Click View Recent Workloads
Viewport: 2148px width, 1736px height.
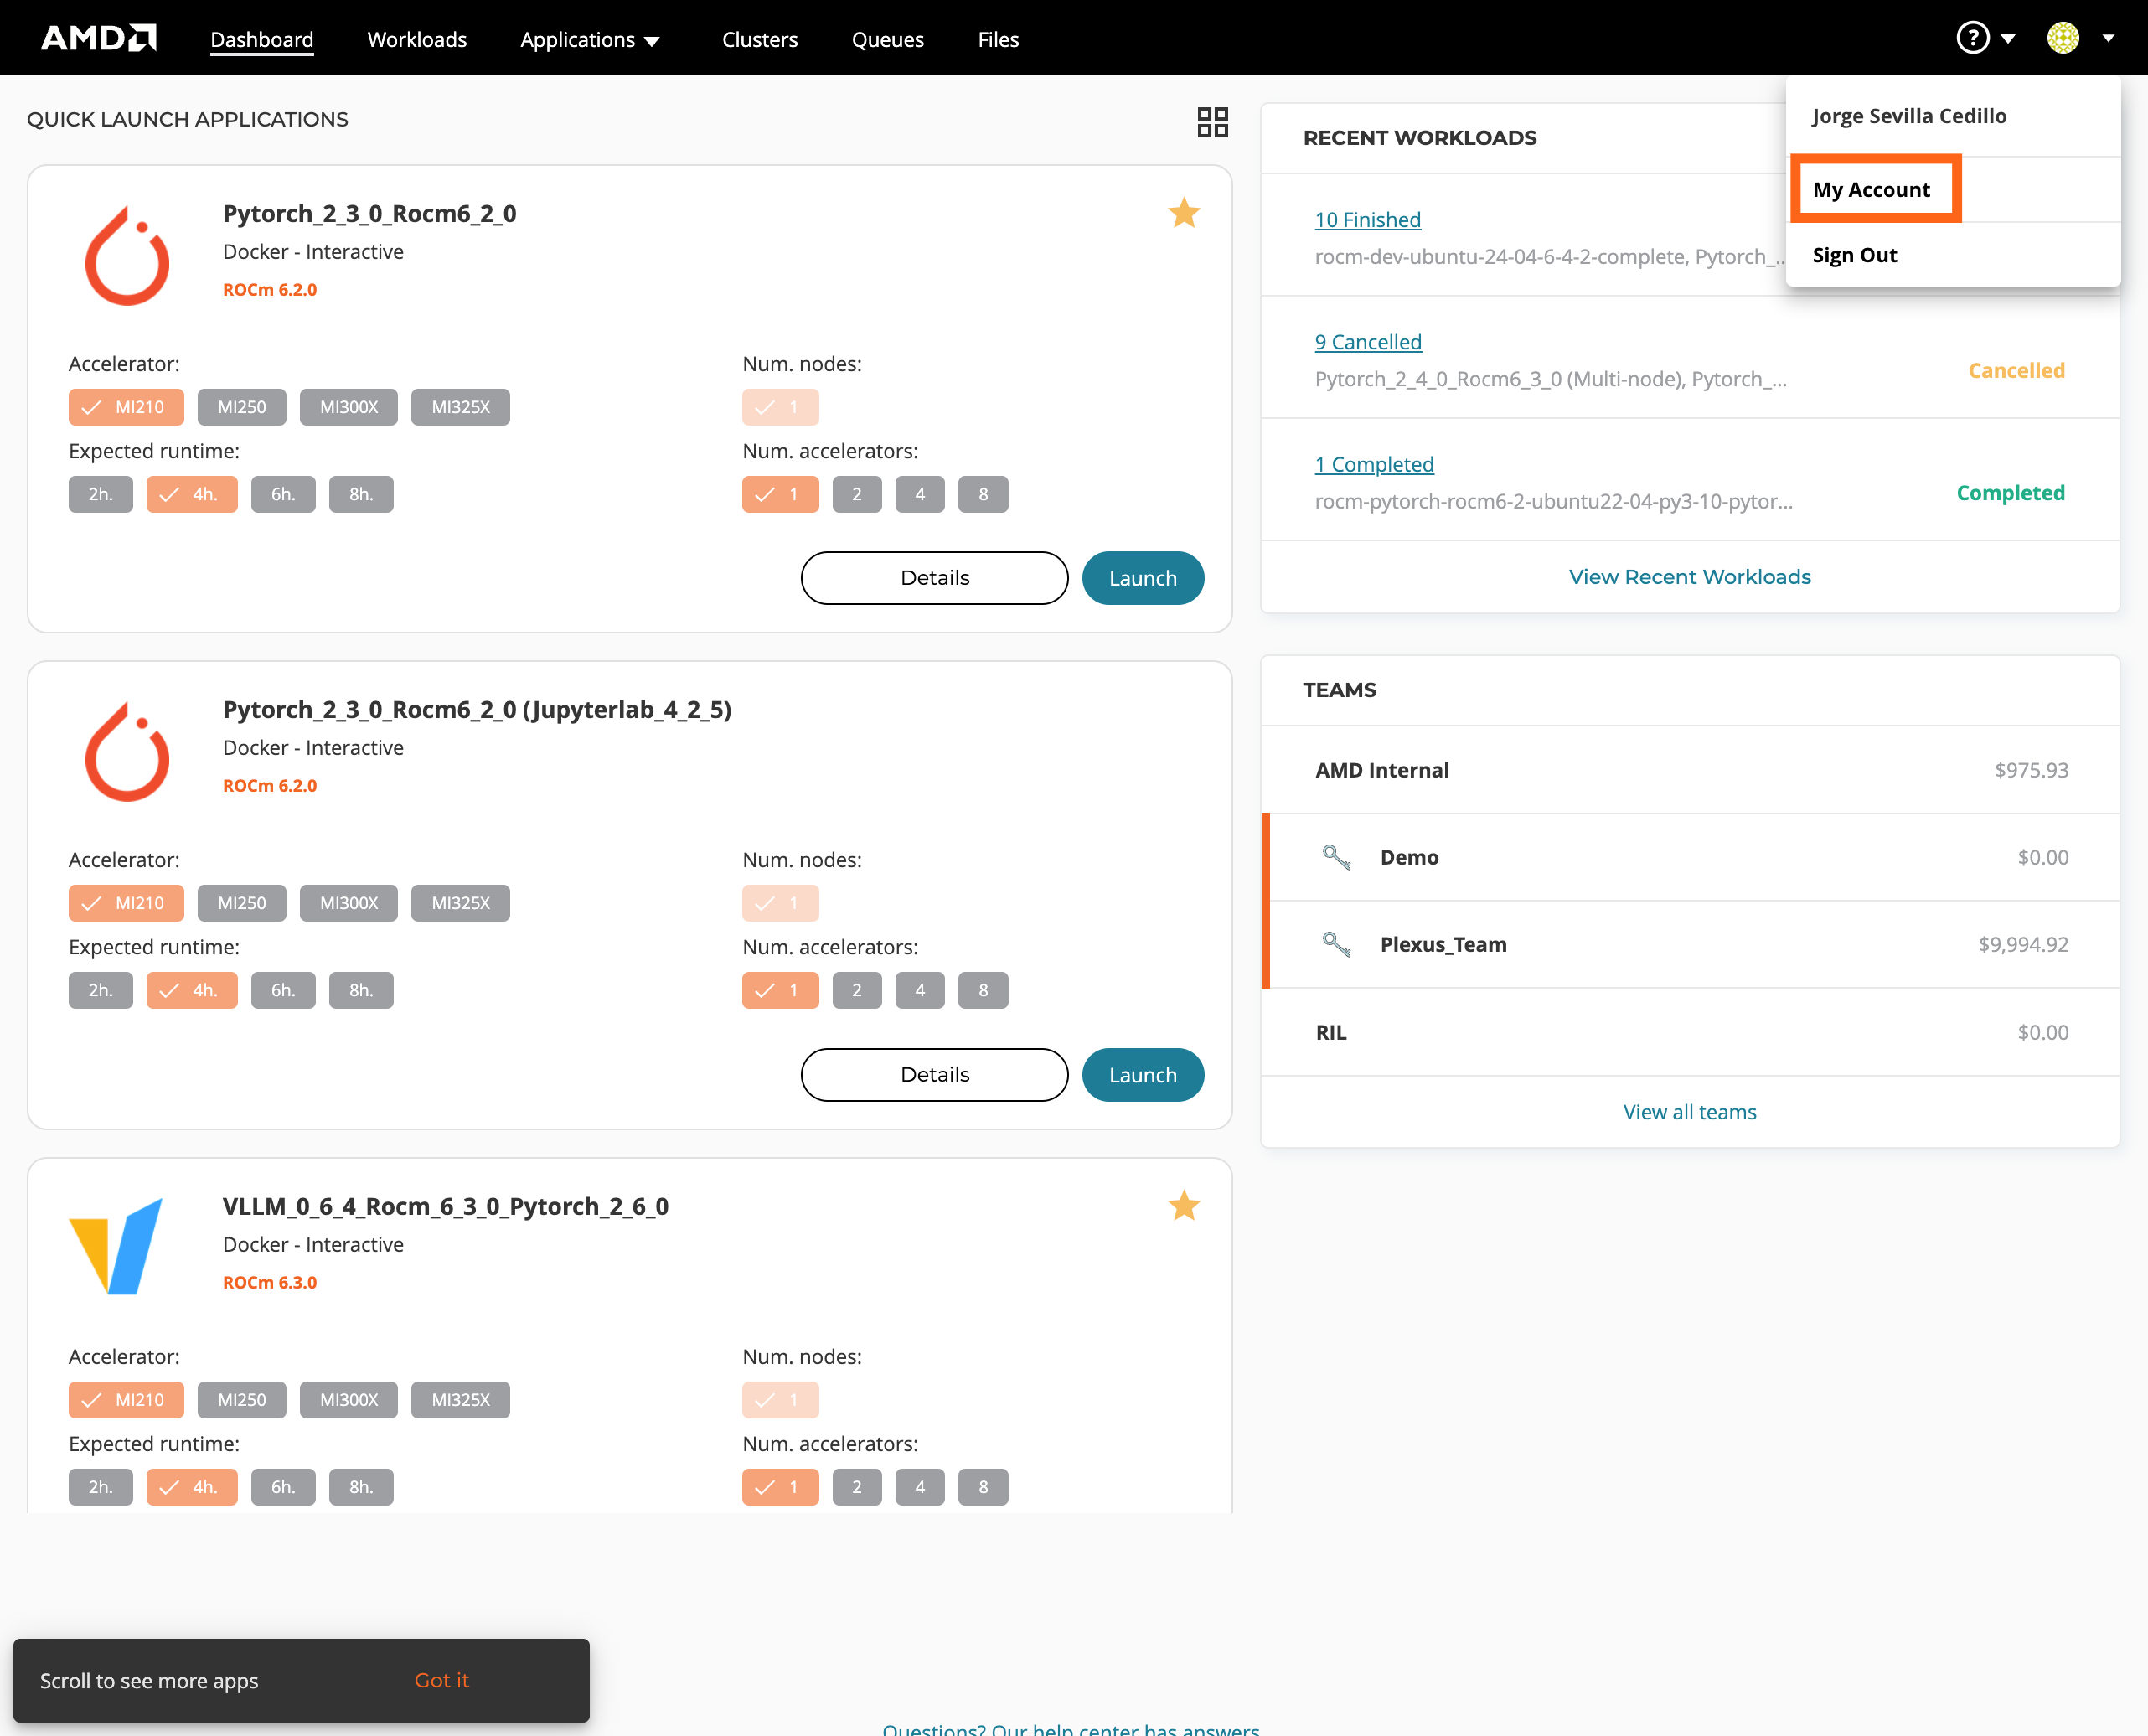point(1690,577)
